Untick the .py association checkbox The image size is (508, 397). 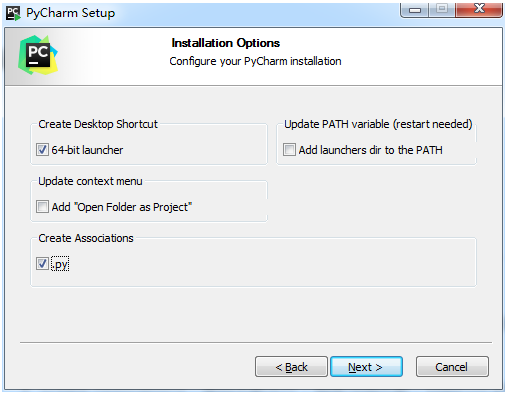click(x=42, y=264)
